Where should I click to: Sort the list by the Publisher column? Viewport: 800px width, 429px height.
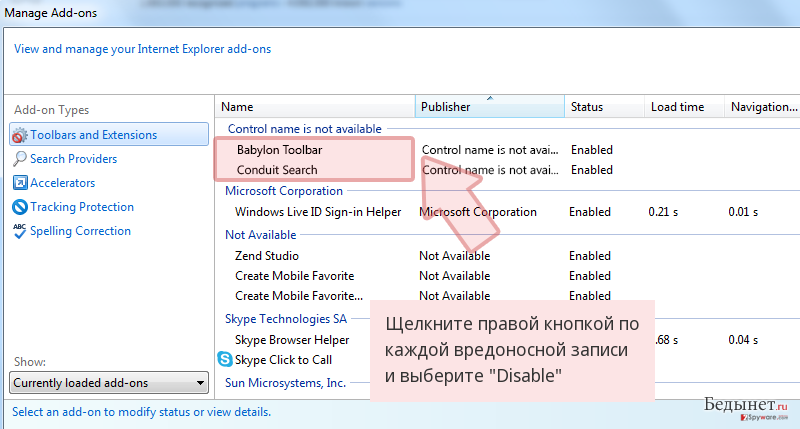pos(490,107)
